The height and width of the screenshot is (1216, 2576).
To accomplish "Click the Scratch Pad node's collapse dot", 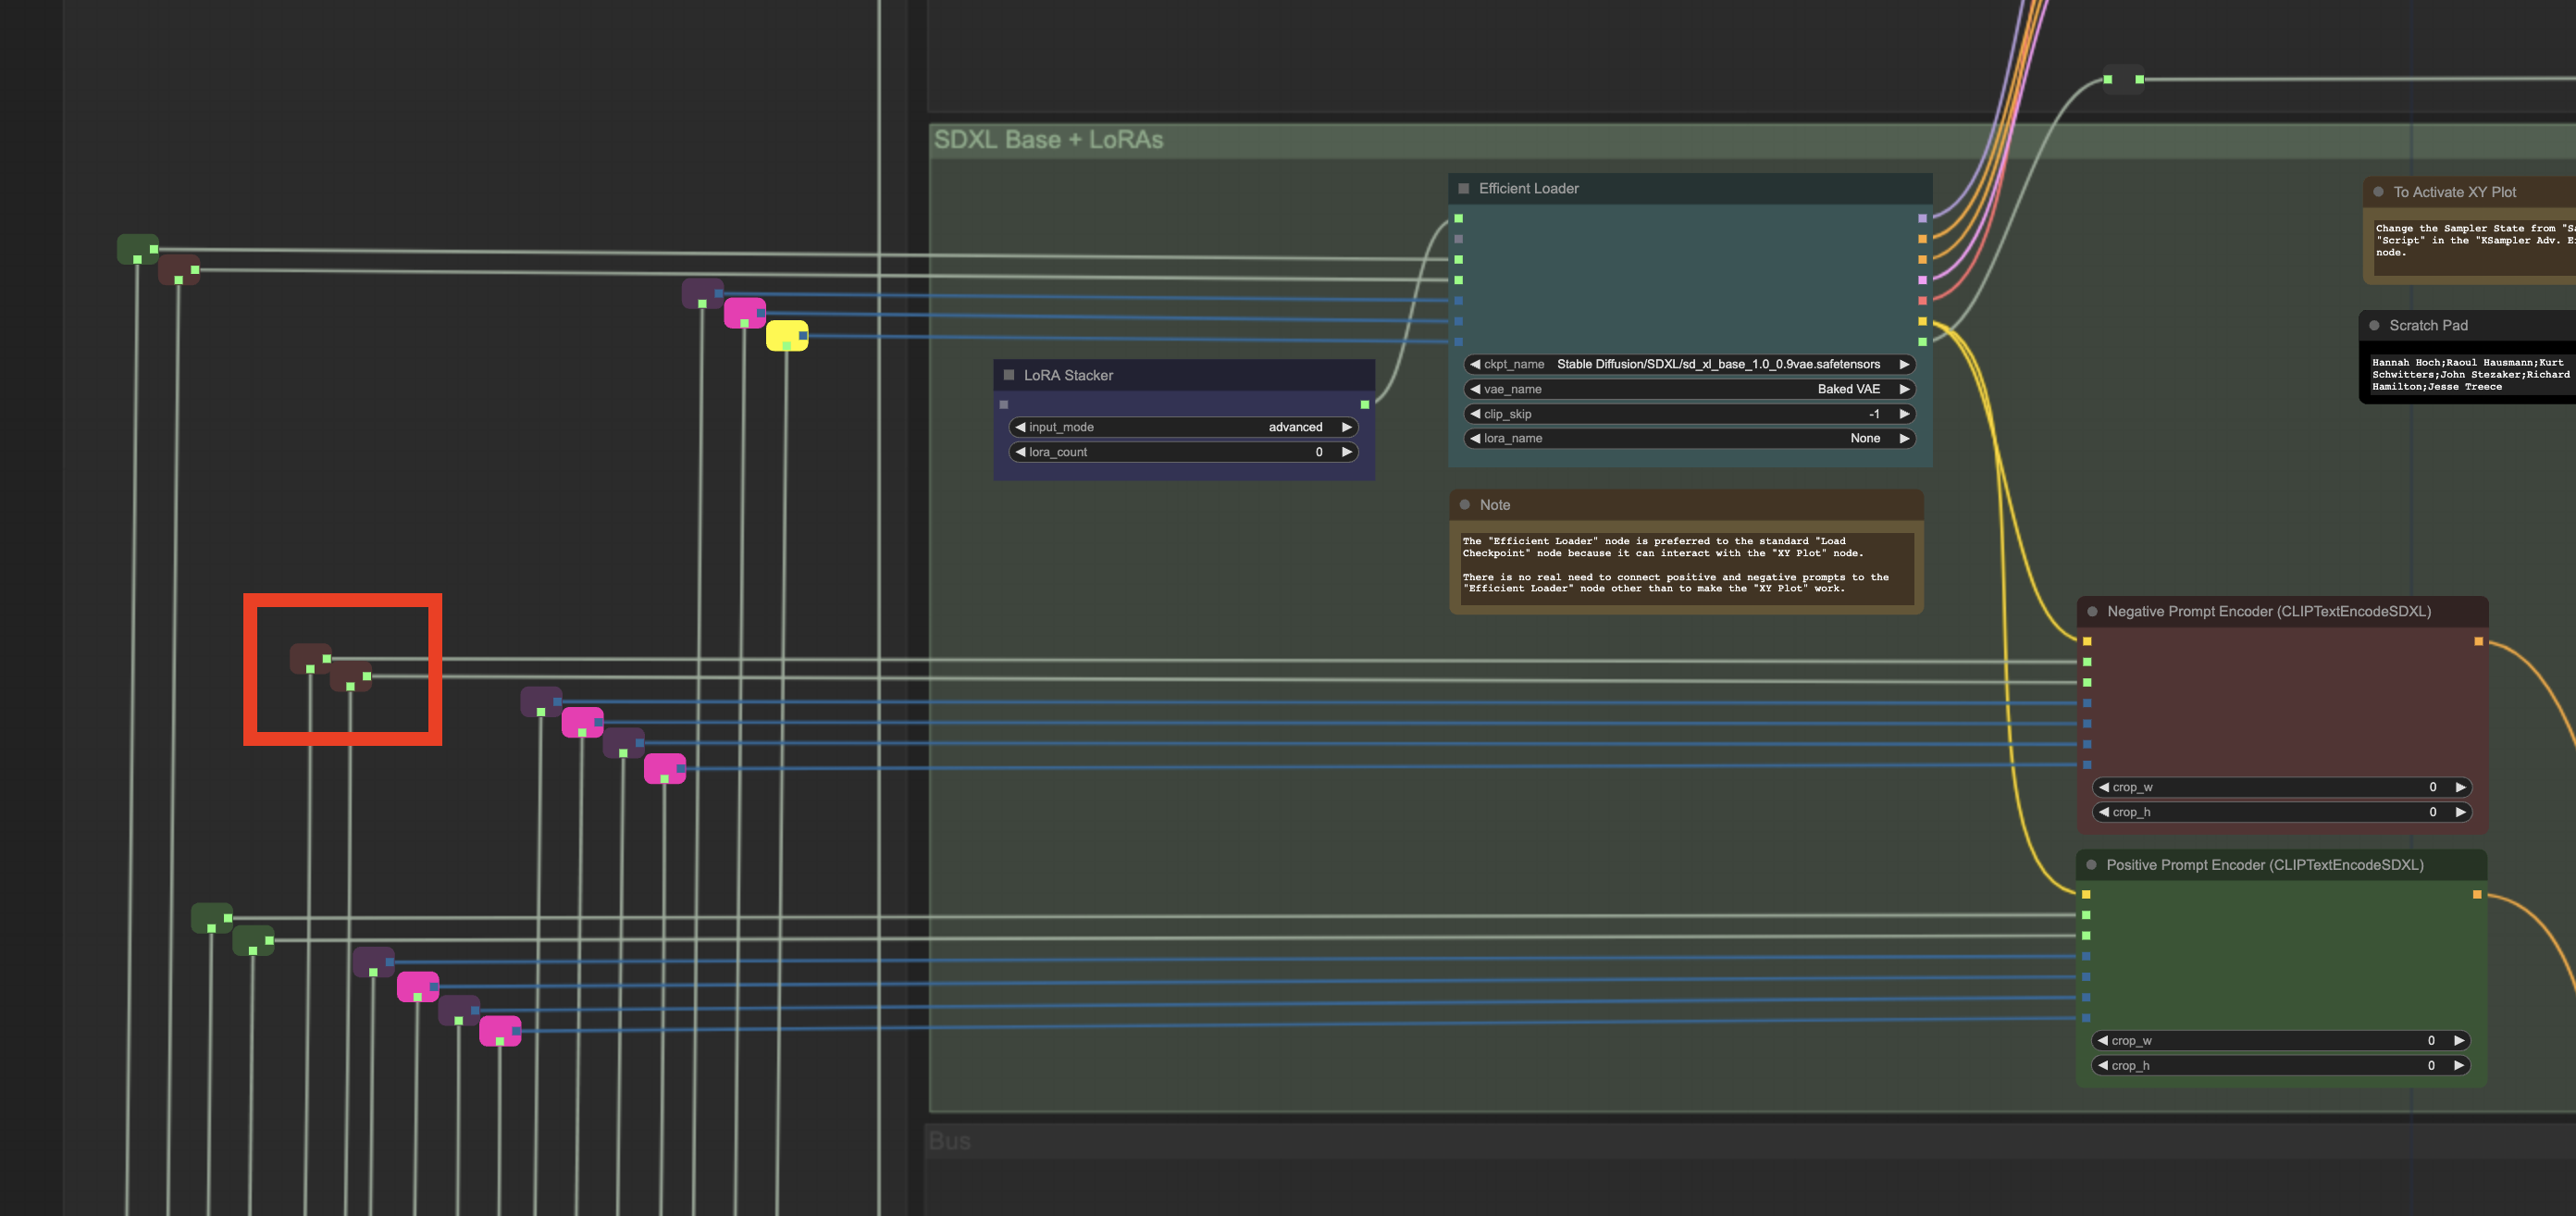I will (2374, 325).
